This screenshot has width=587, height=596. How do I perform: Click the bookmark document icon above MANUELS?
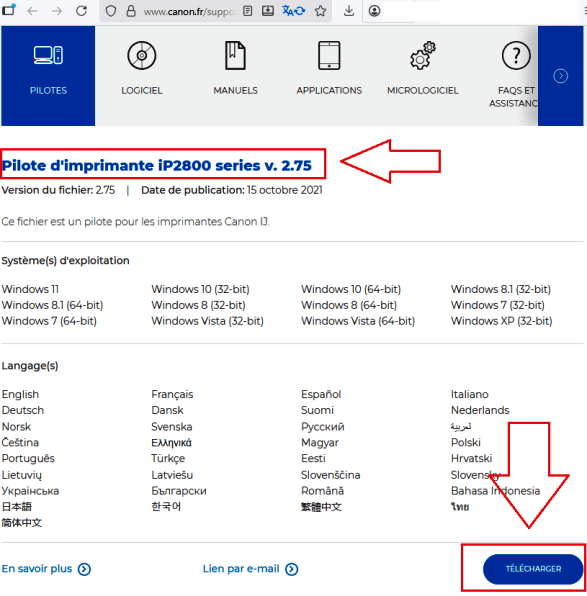(235, 55)
